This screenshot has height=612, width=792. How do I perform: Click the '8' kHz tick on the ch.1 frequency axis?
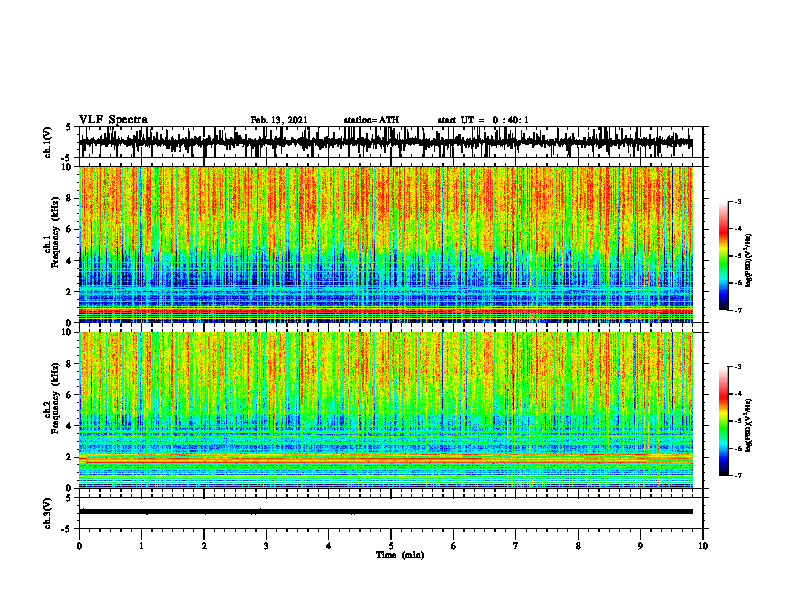tap(70, 198)
